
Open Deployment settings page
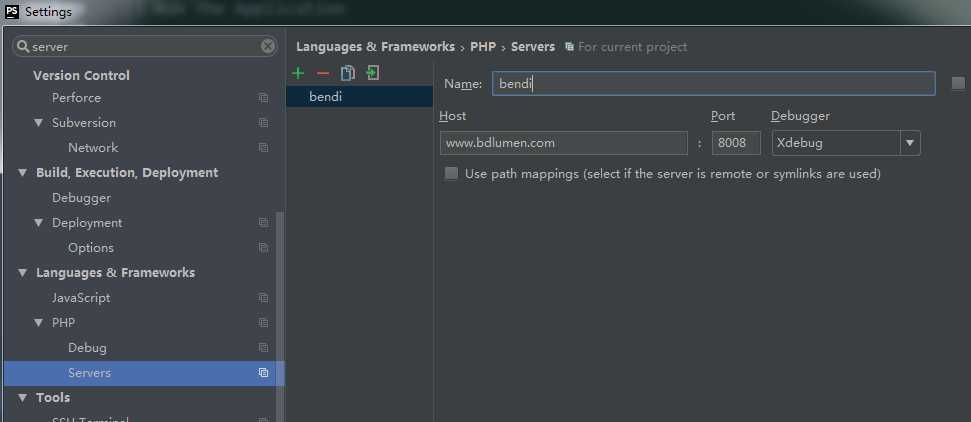(87, 222)
